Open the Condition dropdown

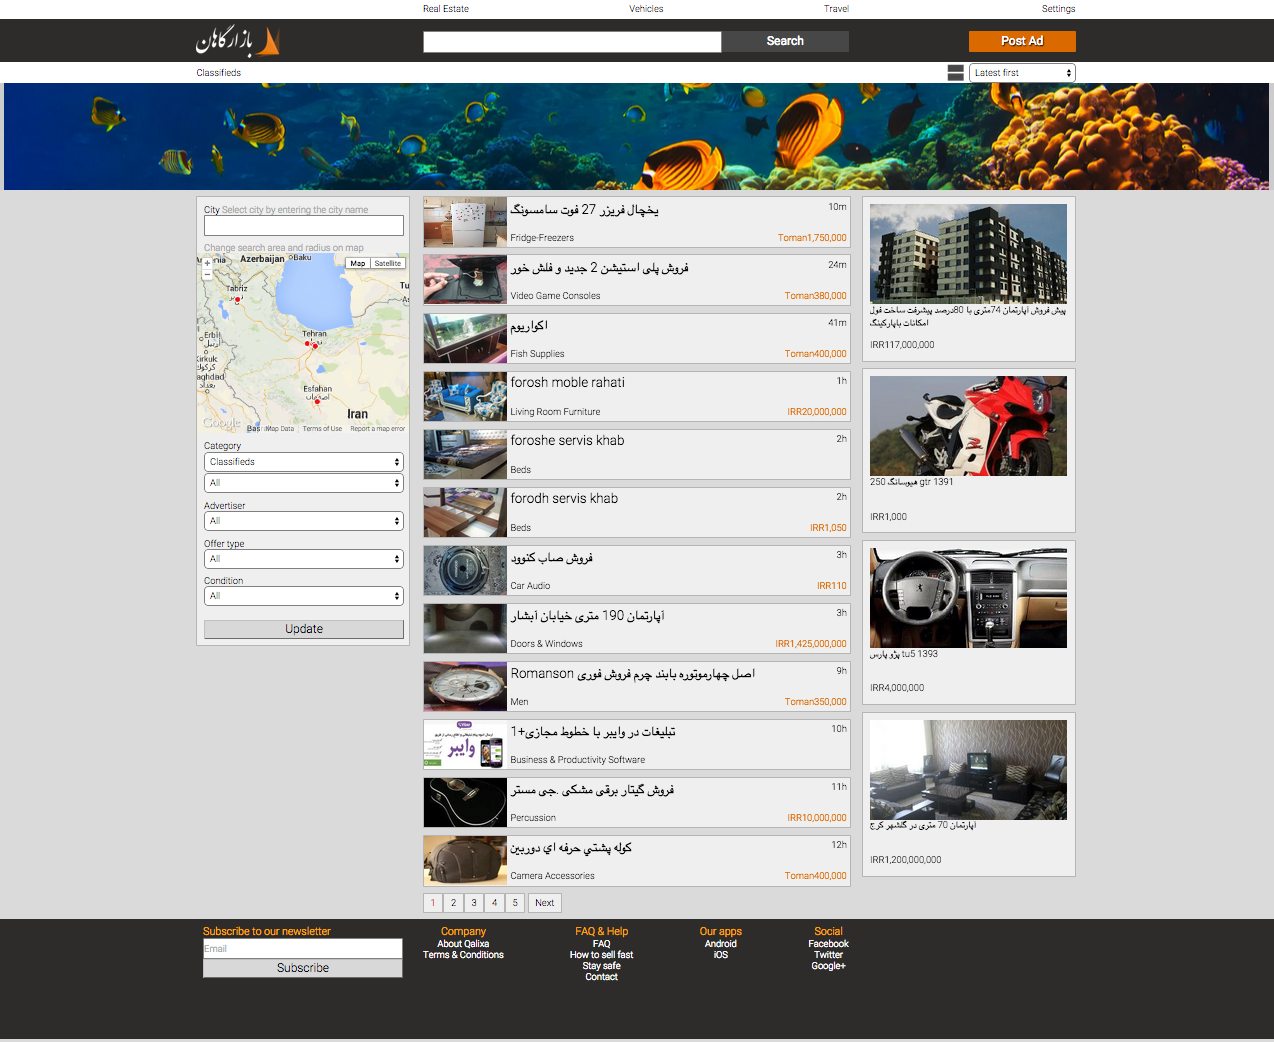[x=304, y=596]
